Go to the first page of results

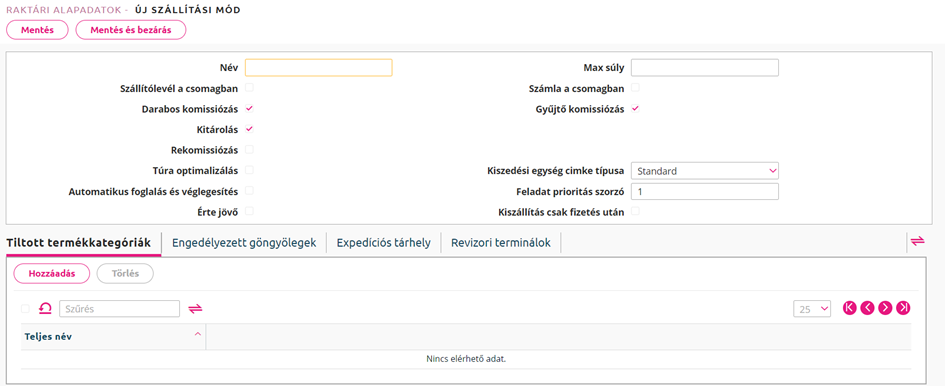click(x=850, y=308)
